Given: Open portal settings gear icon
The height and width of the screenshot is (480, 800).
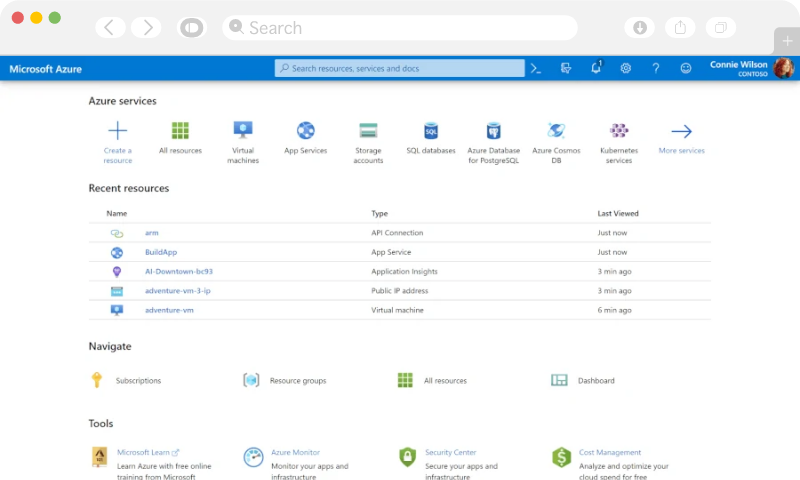Looking at the screenshot, I should tap(626, 69).
